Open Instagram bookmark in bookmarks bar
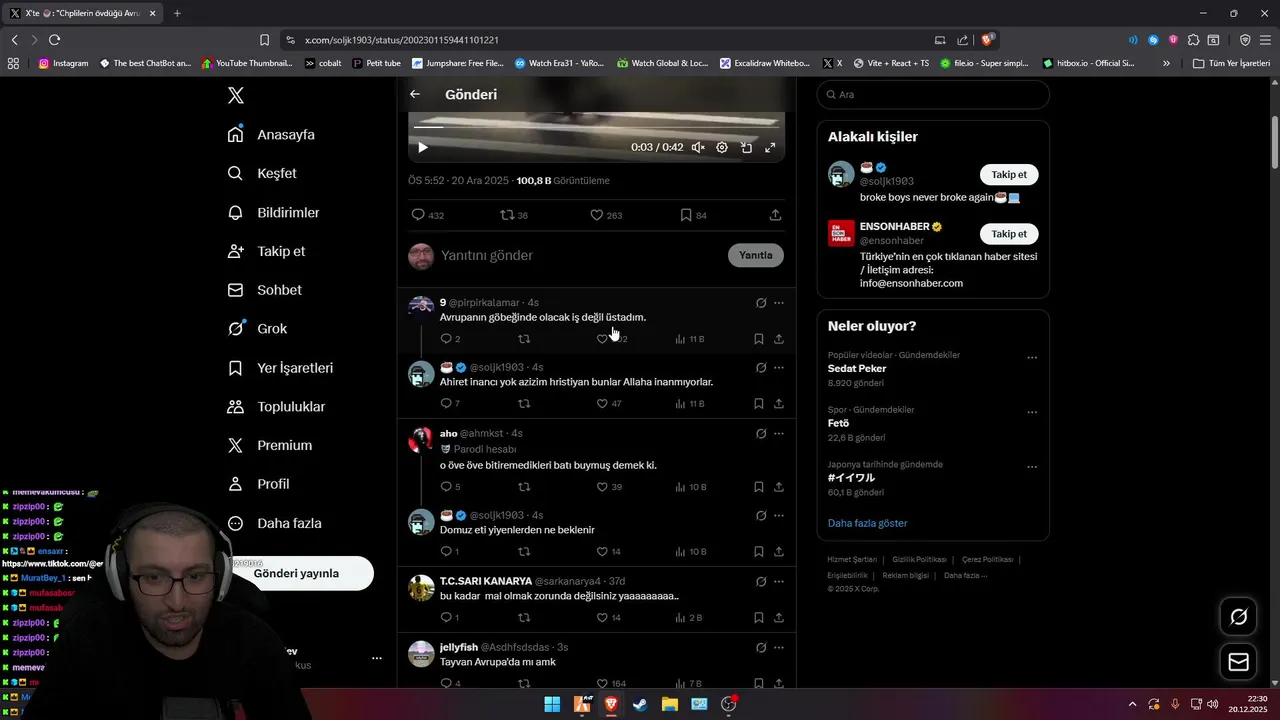1280x720 pixels. [x=63, y=63]
